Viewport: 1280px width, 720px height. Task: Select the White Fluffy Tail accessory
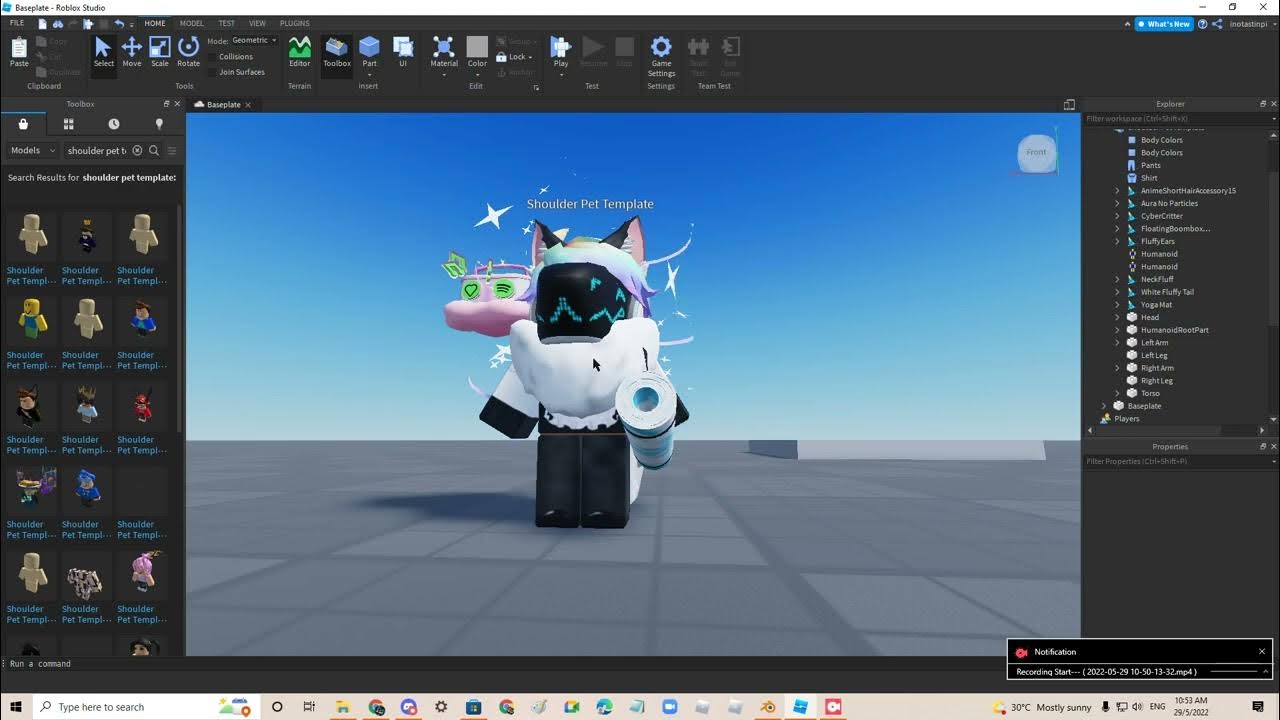point(1167,292)
